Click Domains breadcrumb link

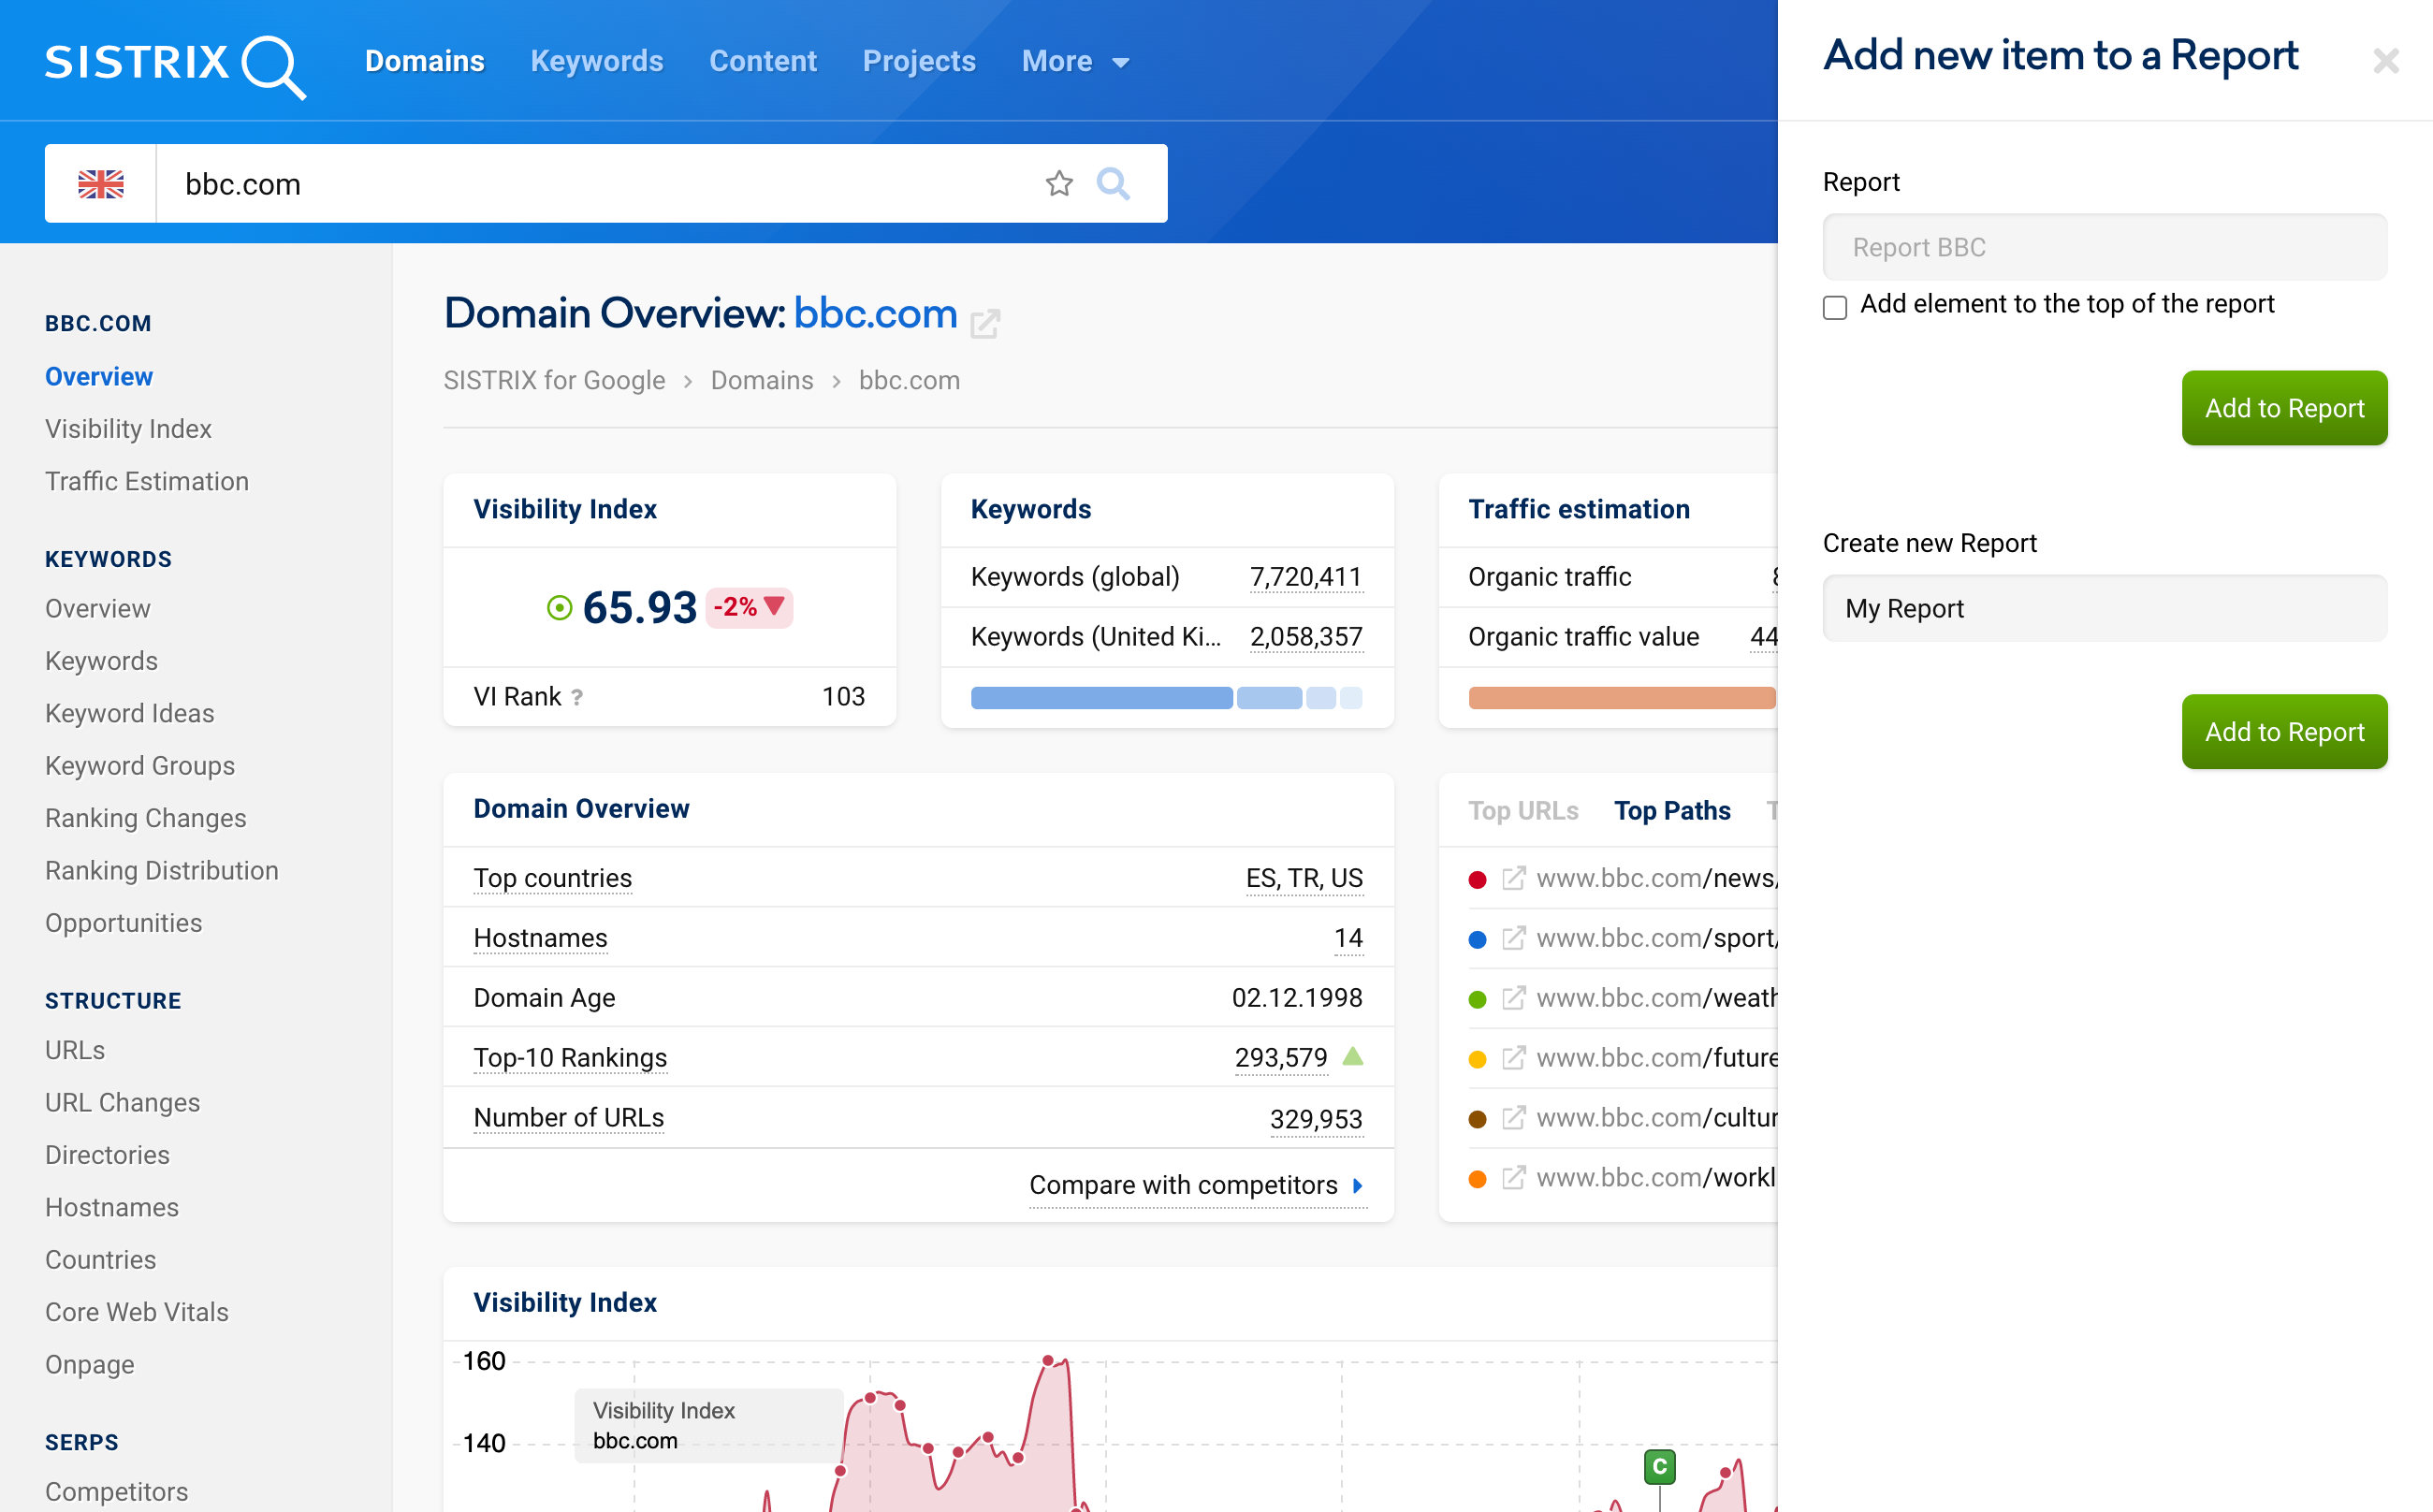762,380
